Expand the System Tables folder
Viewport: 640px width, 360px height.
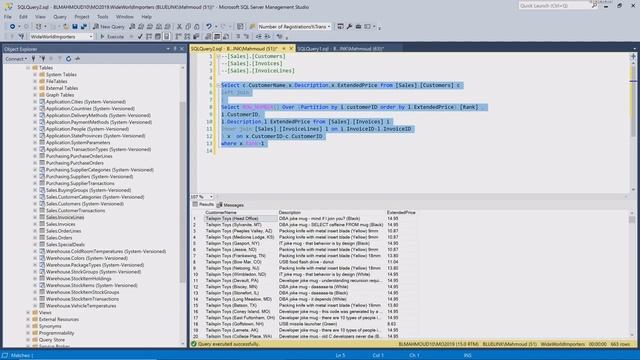coord(35,75)
